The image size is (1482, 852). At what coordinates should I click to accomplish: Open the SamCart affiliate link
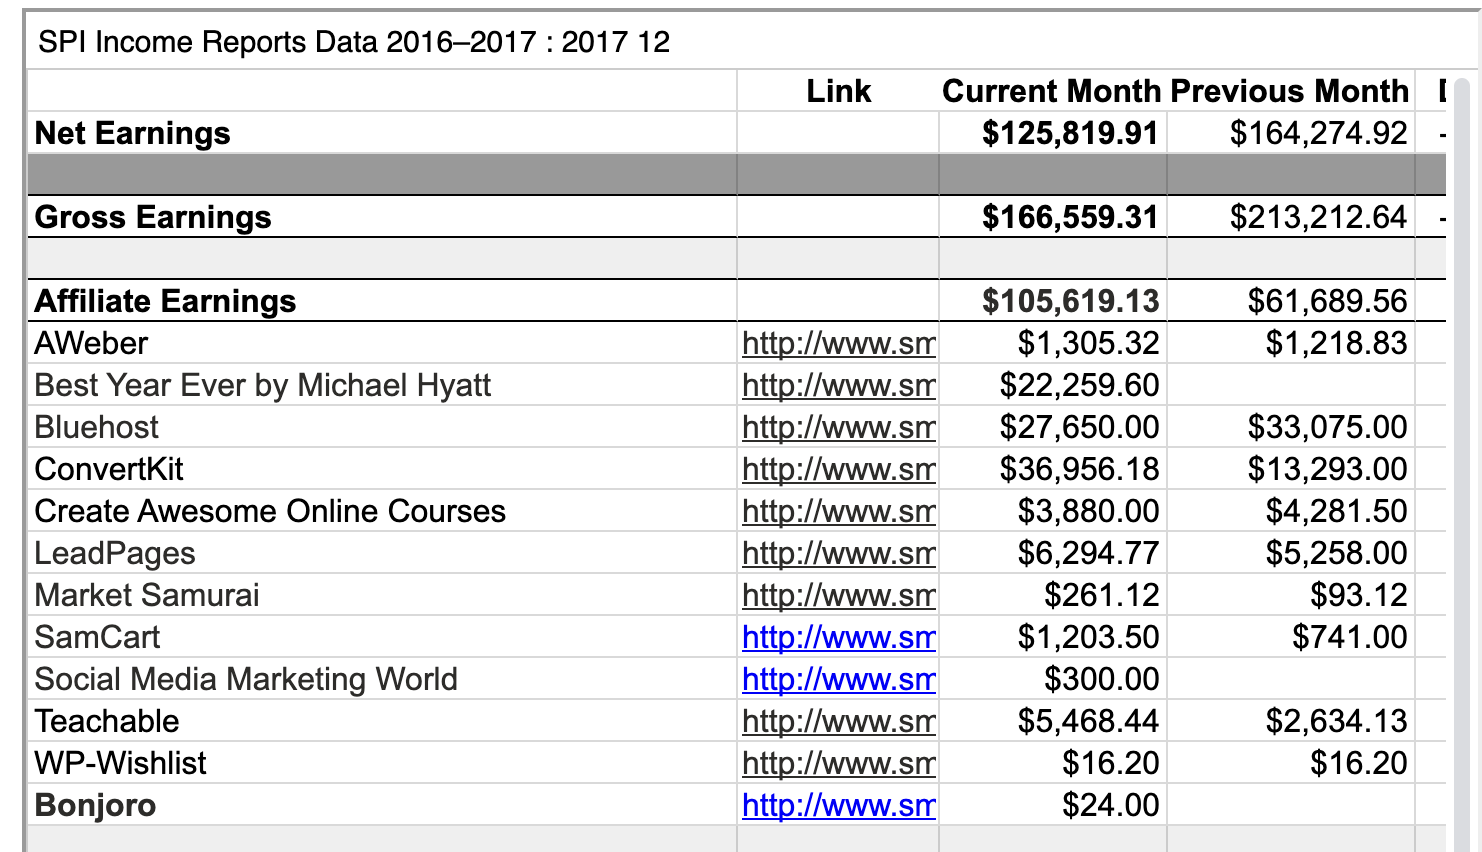[838, 637]
